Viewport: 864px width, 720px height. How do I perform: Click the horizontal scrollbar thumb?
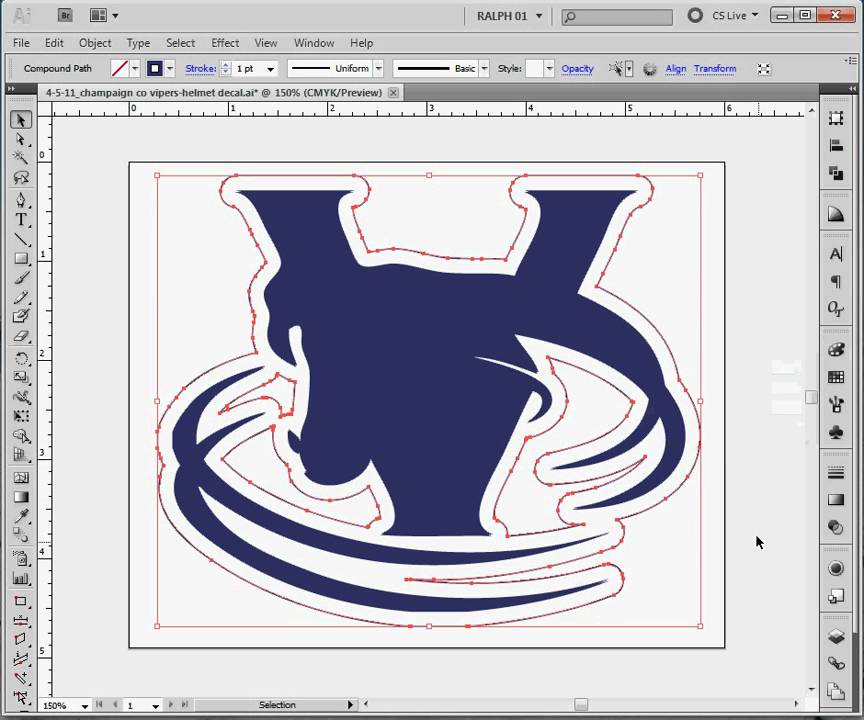pyautogui.click(x=581, y=704)
